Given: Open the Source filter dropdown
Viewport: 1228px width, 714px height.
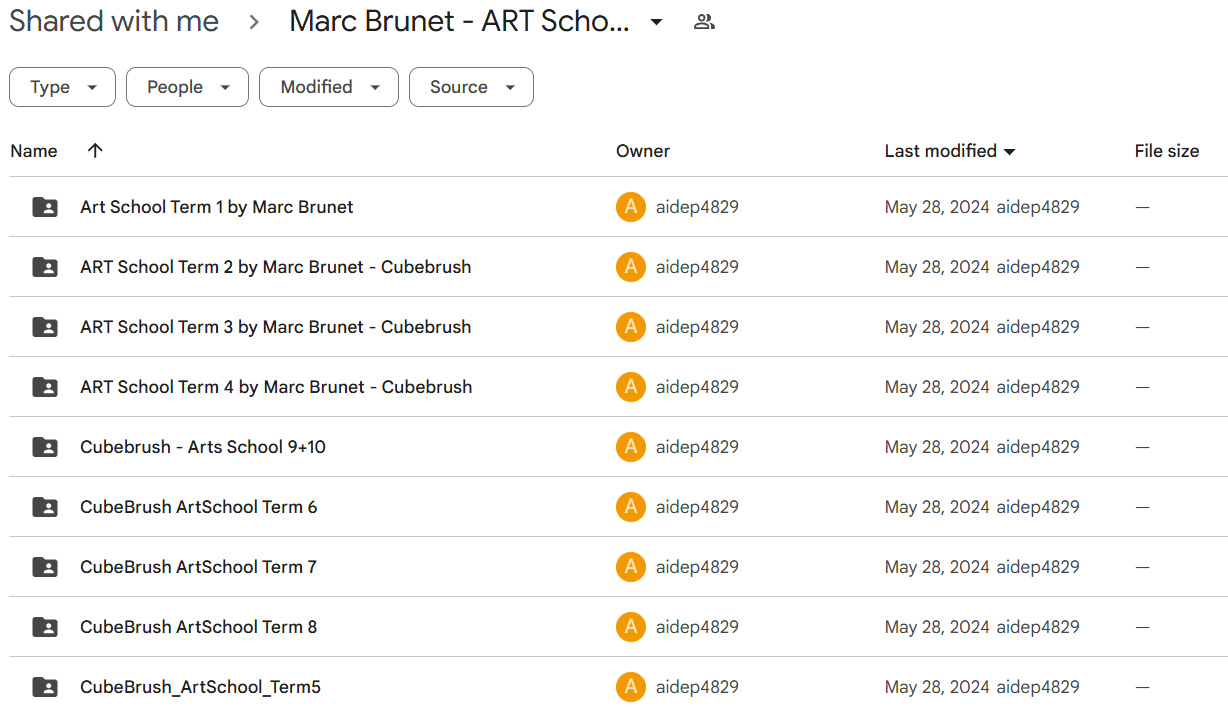Looking at the screenshot, I should point(471,87).
